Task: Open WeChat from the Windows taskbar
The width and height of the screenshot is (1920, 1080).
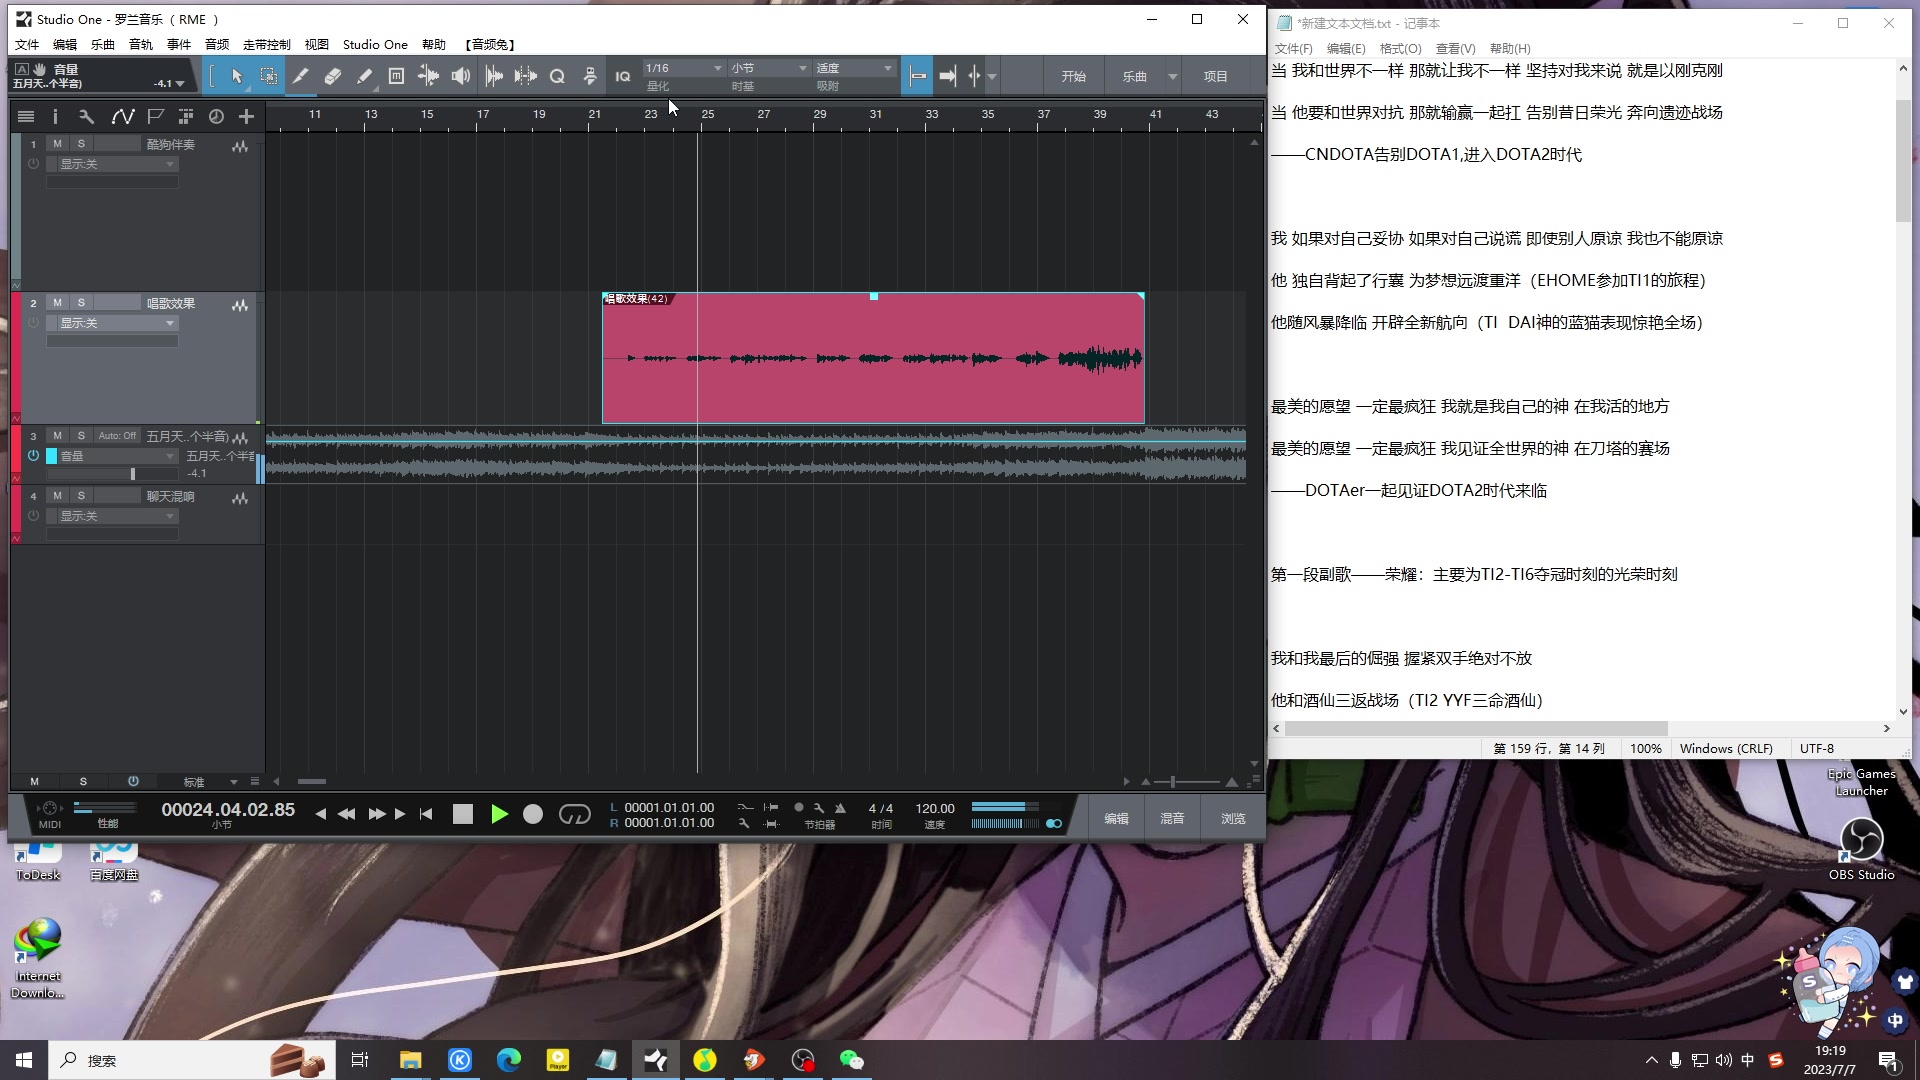Action: click(x=851, y=1060)
